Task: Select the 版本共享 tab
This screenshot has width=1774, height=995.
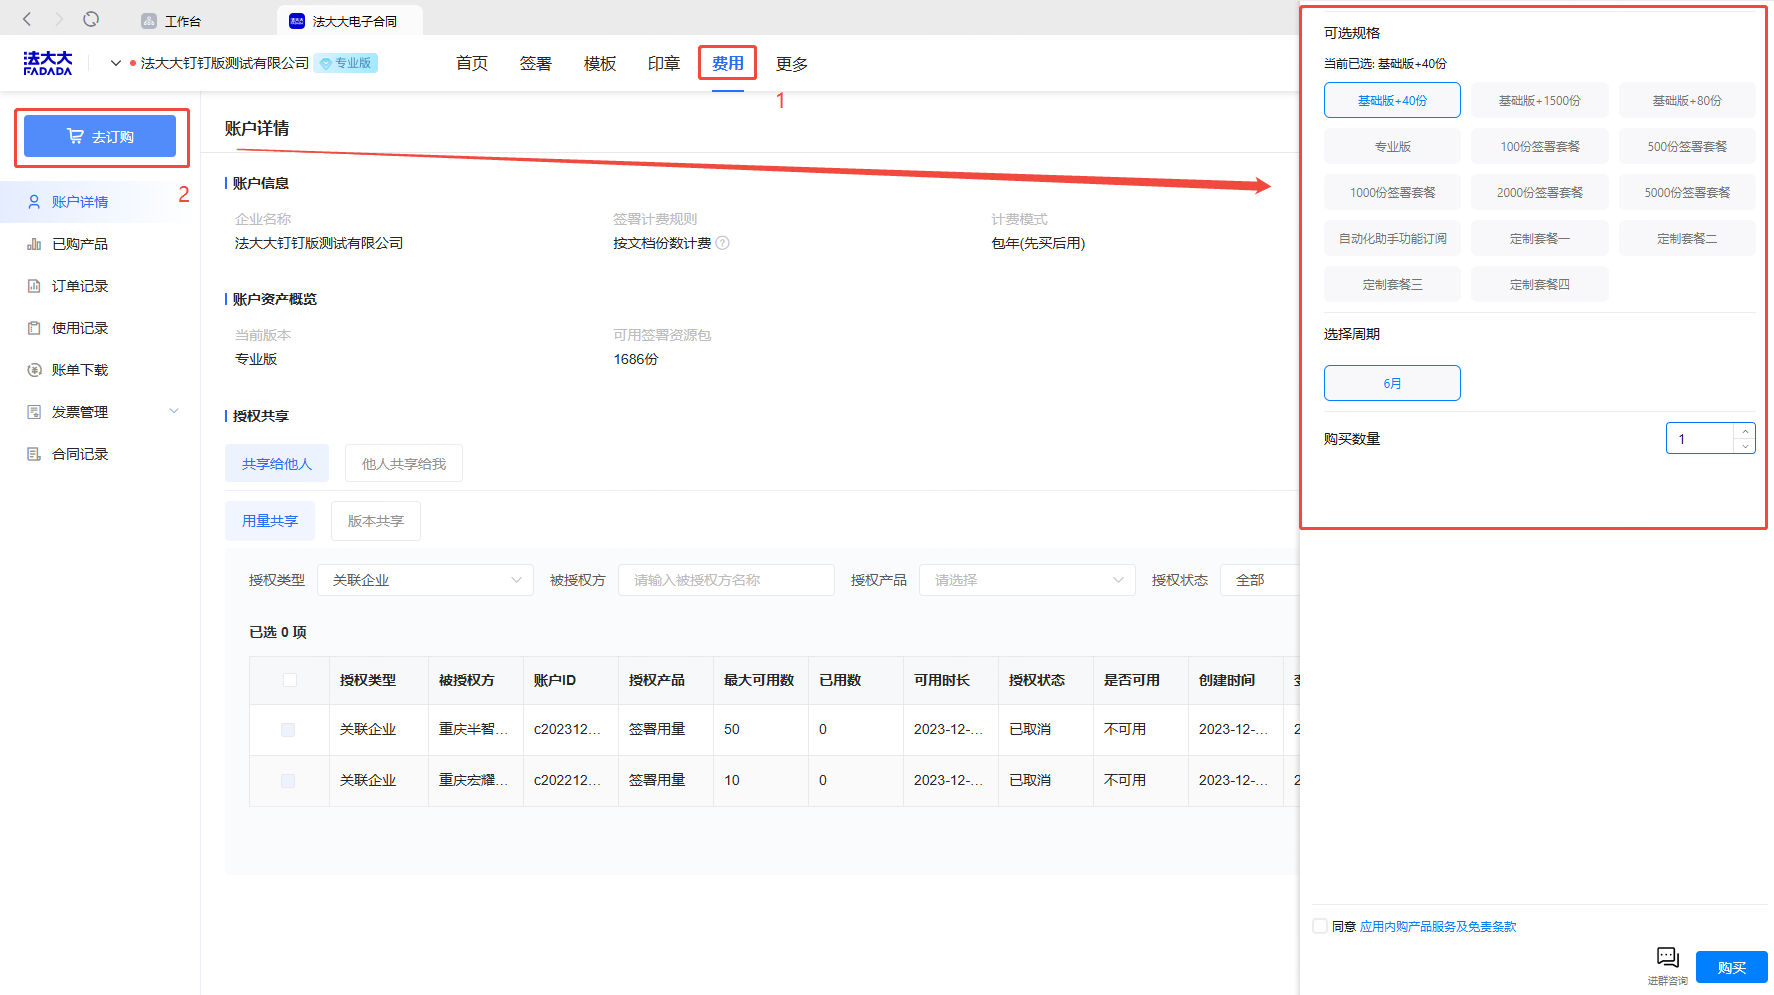Action: pos(376,521)
